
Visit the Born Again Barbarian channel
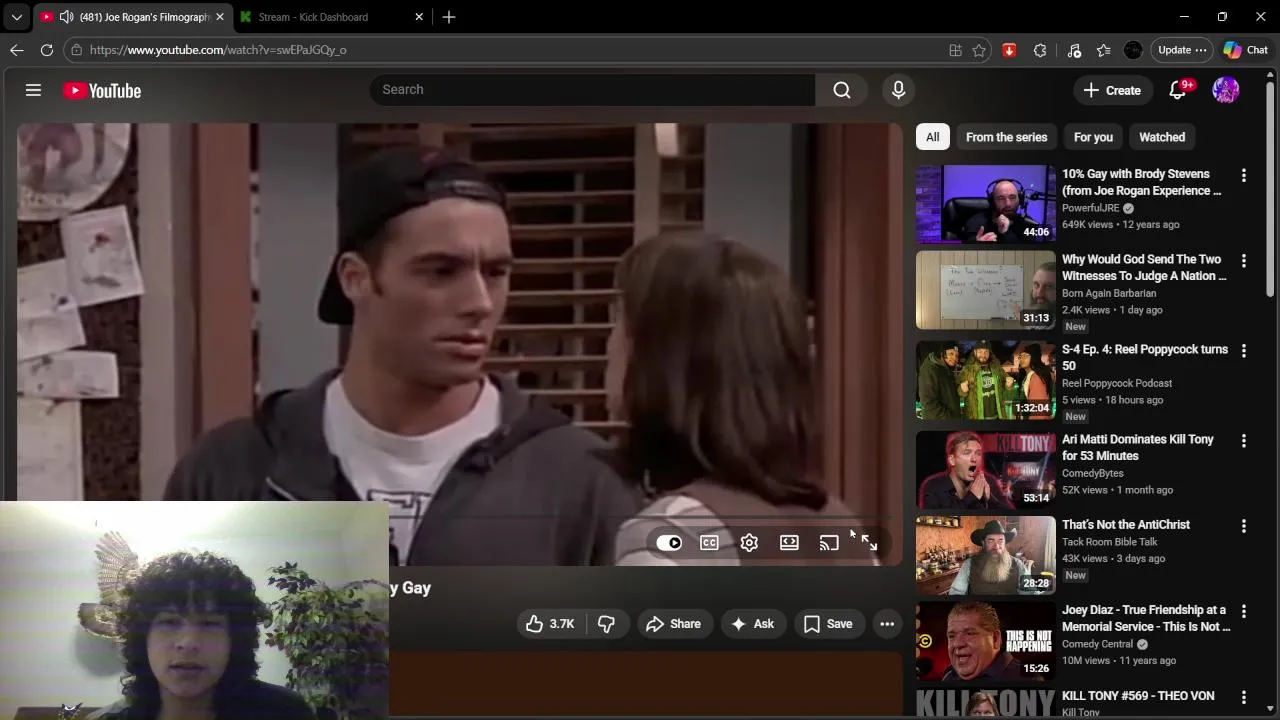tap(1109, 293)
